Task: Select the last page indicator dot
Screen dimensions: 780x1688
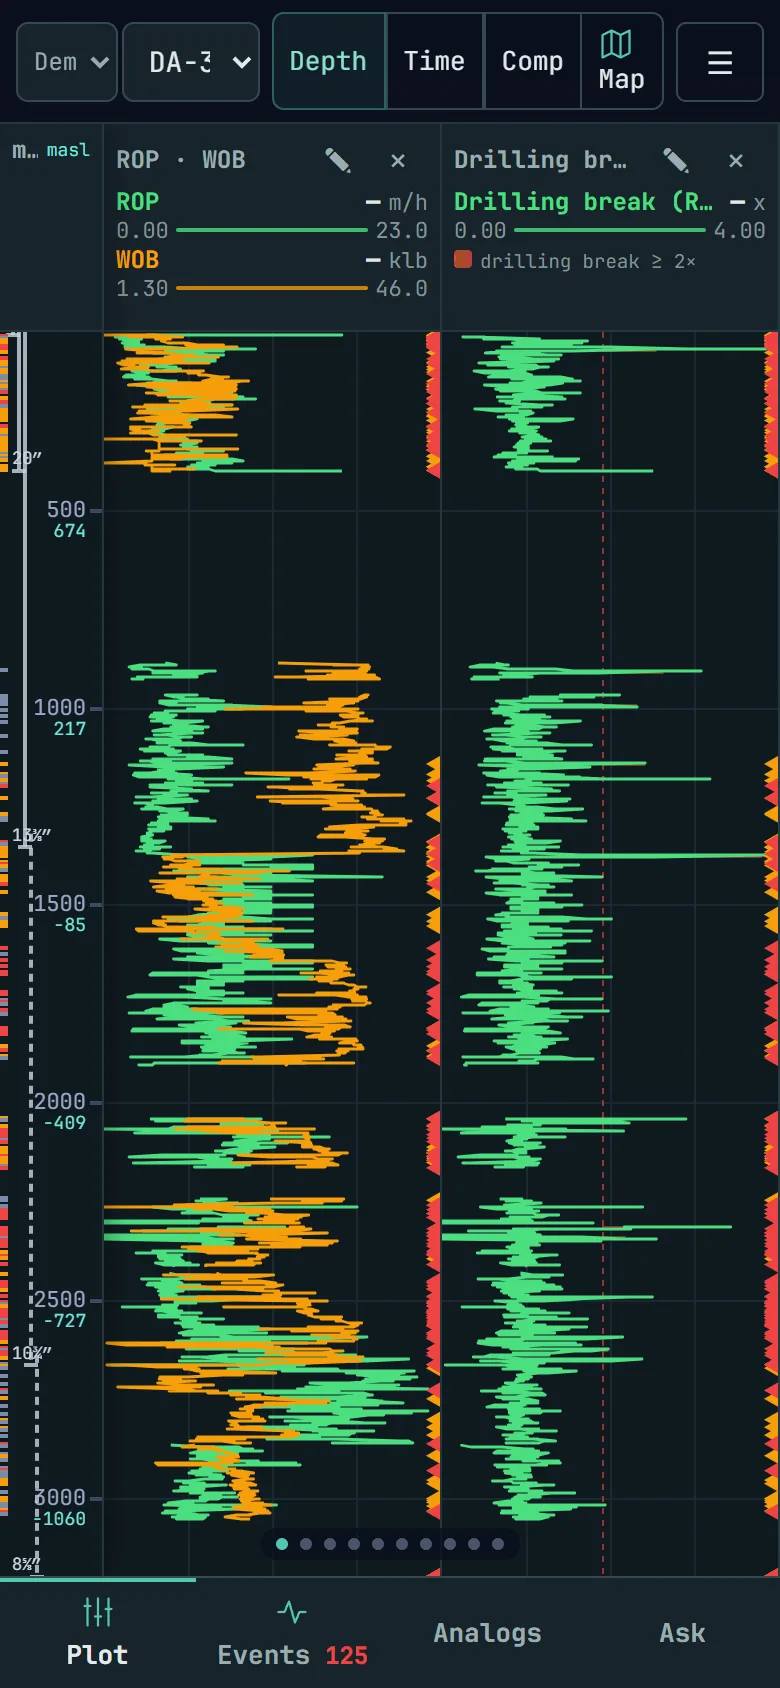Action: pos(498,1544)
